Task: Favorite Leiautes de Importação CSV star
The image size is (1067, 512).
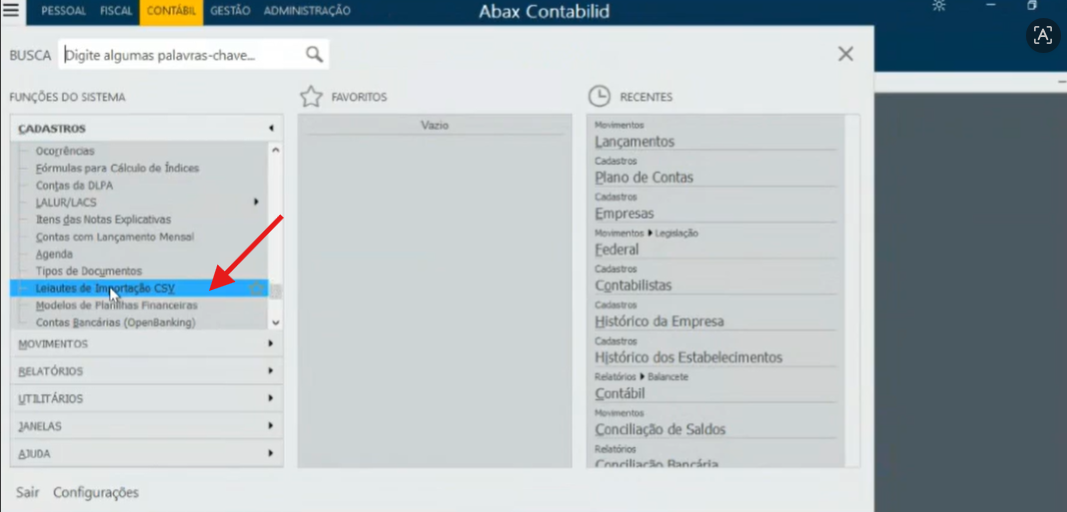Action: 257,289
